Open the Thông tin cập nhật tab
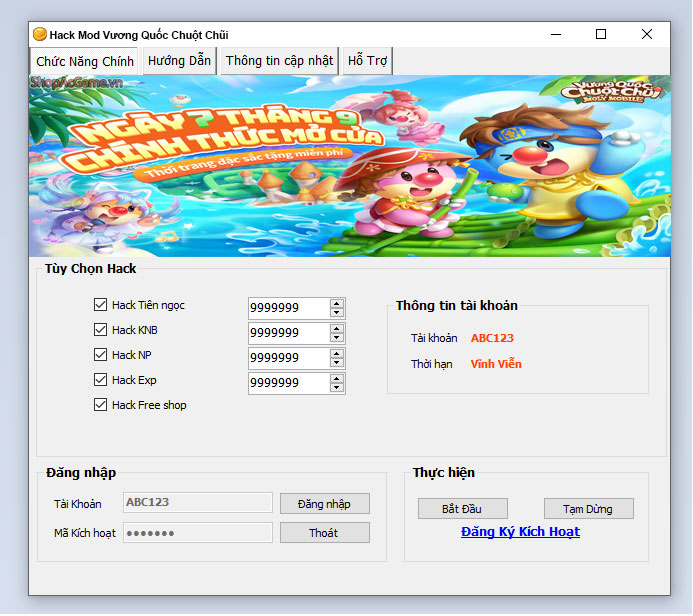 279,61
